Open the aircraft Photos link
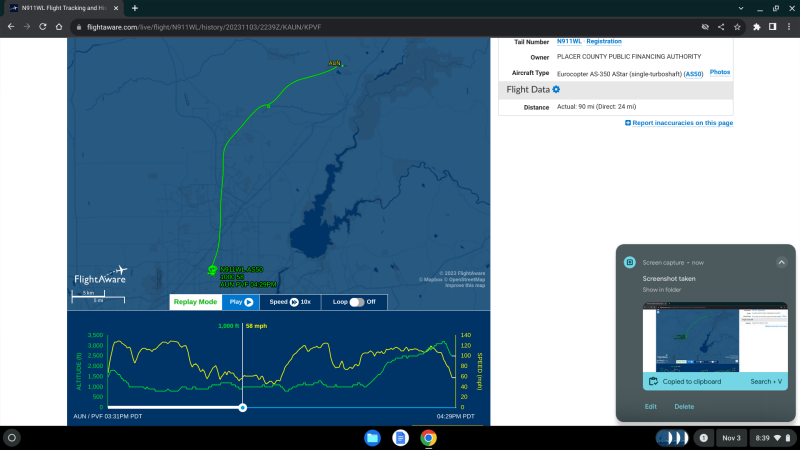Viewport: 800px width, 450px height. pos(719,72)
